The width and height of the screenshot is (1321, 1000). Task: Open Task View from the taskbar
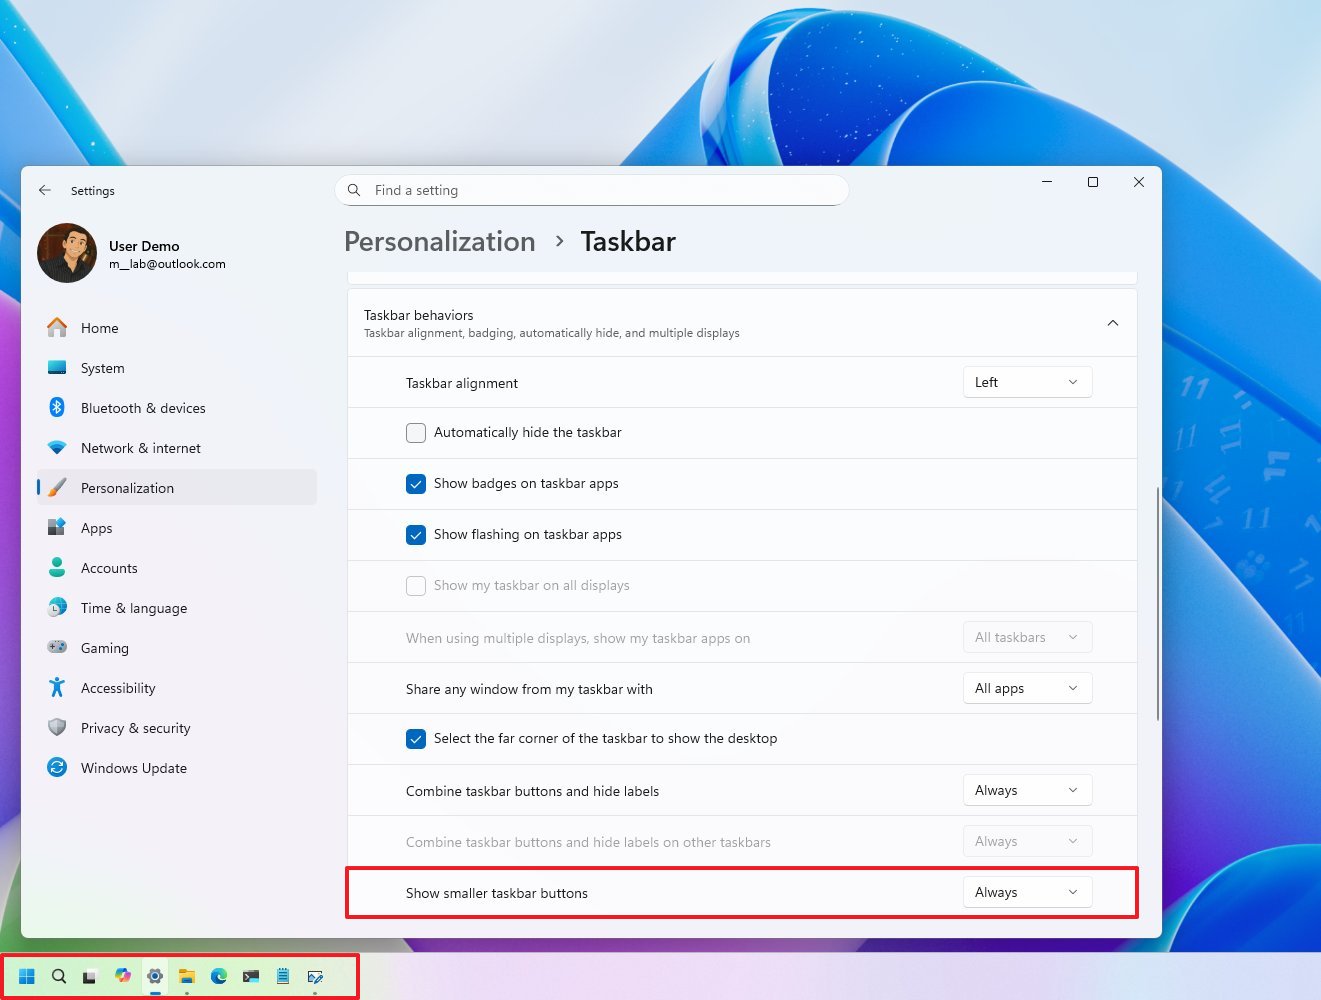[x=90, y=976]
